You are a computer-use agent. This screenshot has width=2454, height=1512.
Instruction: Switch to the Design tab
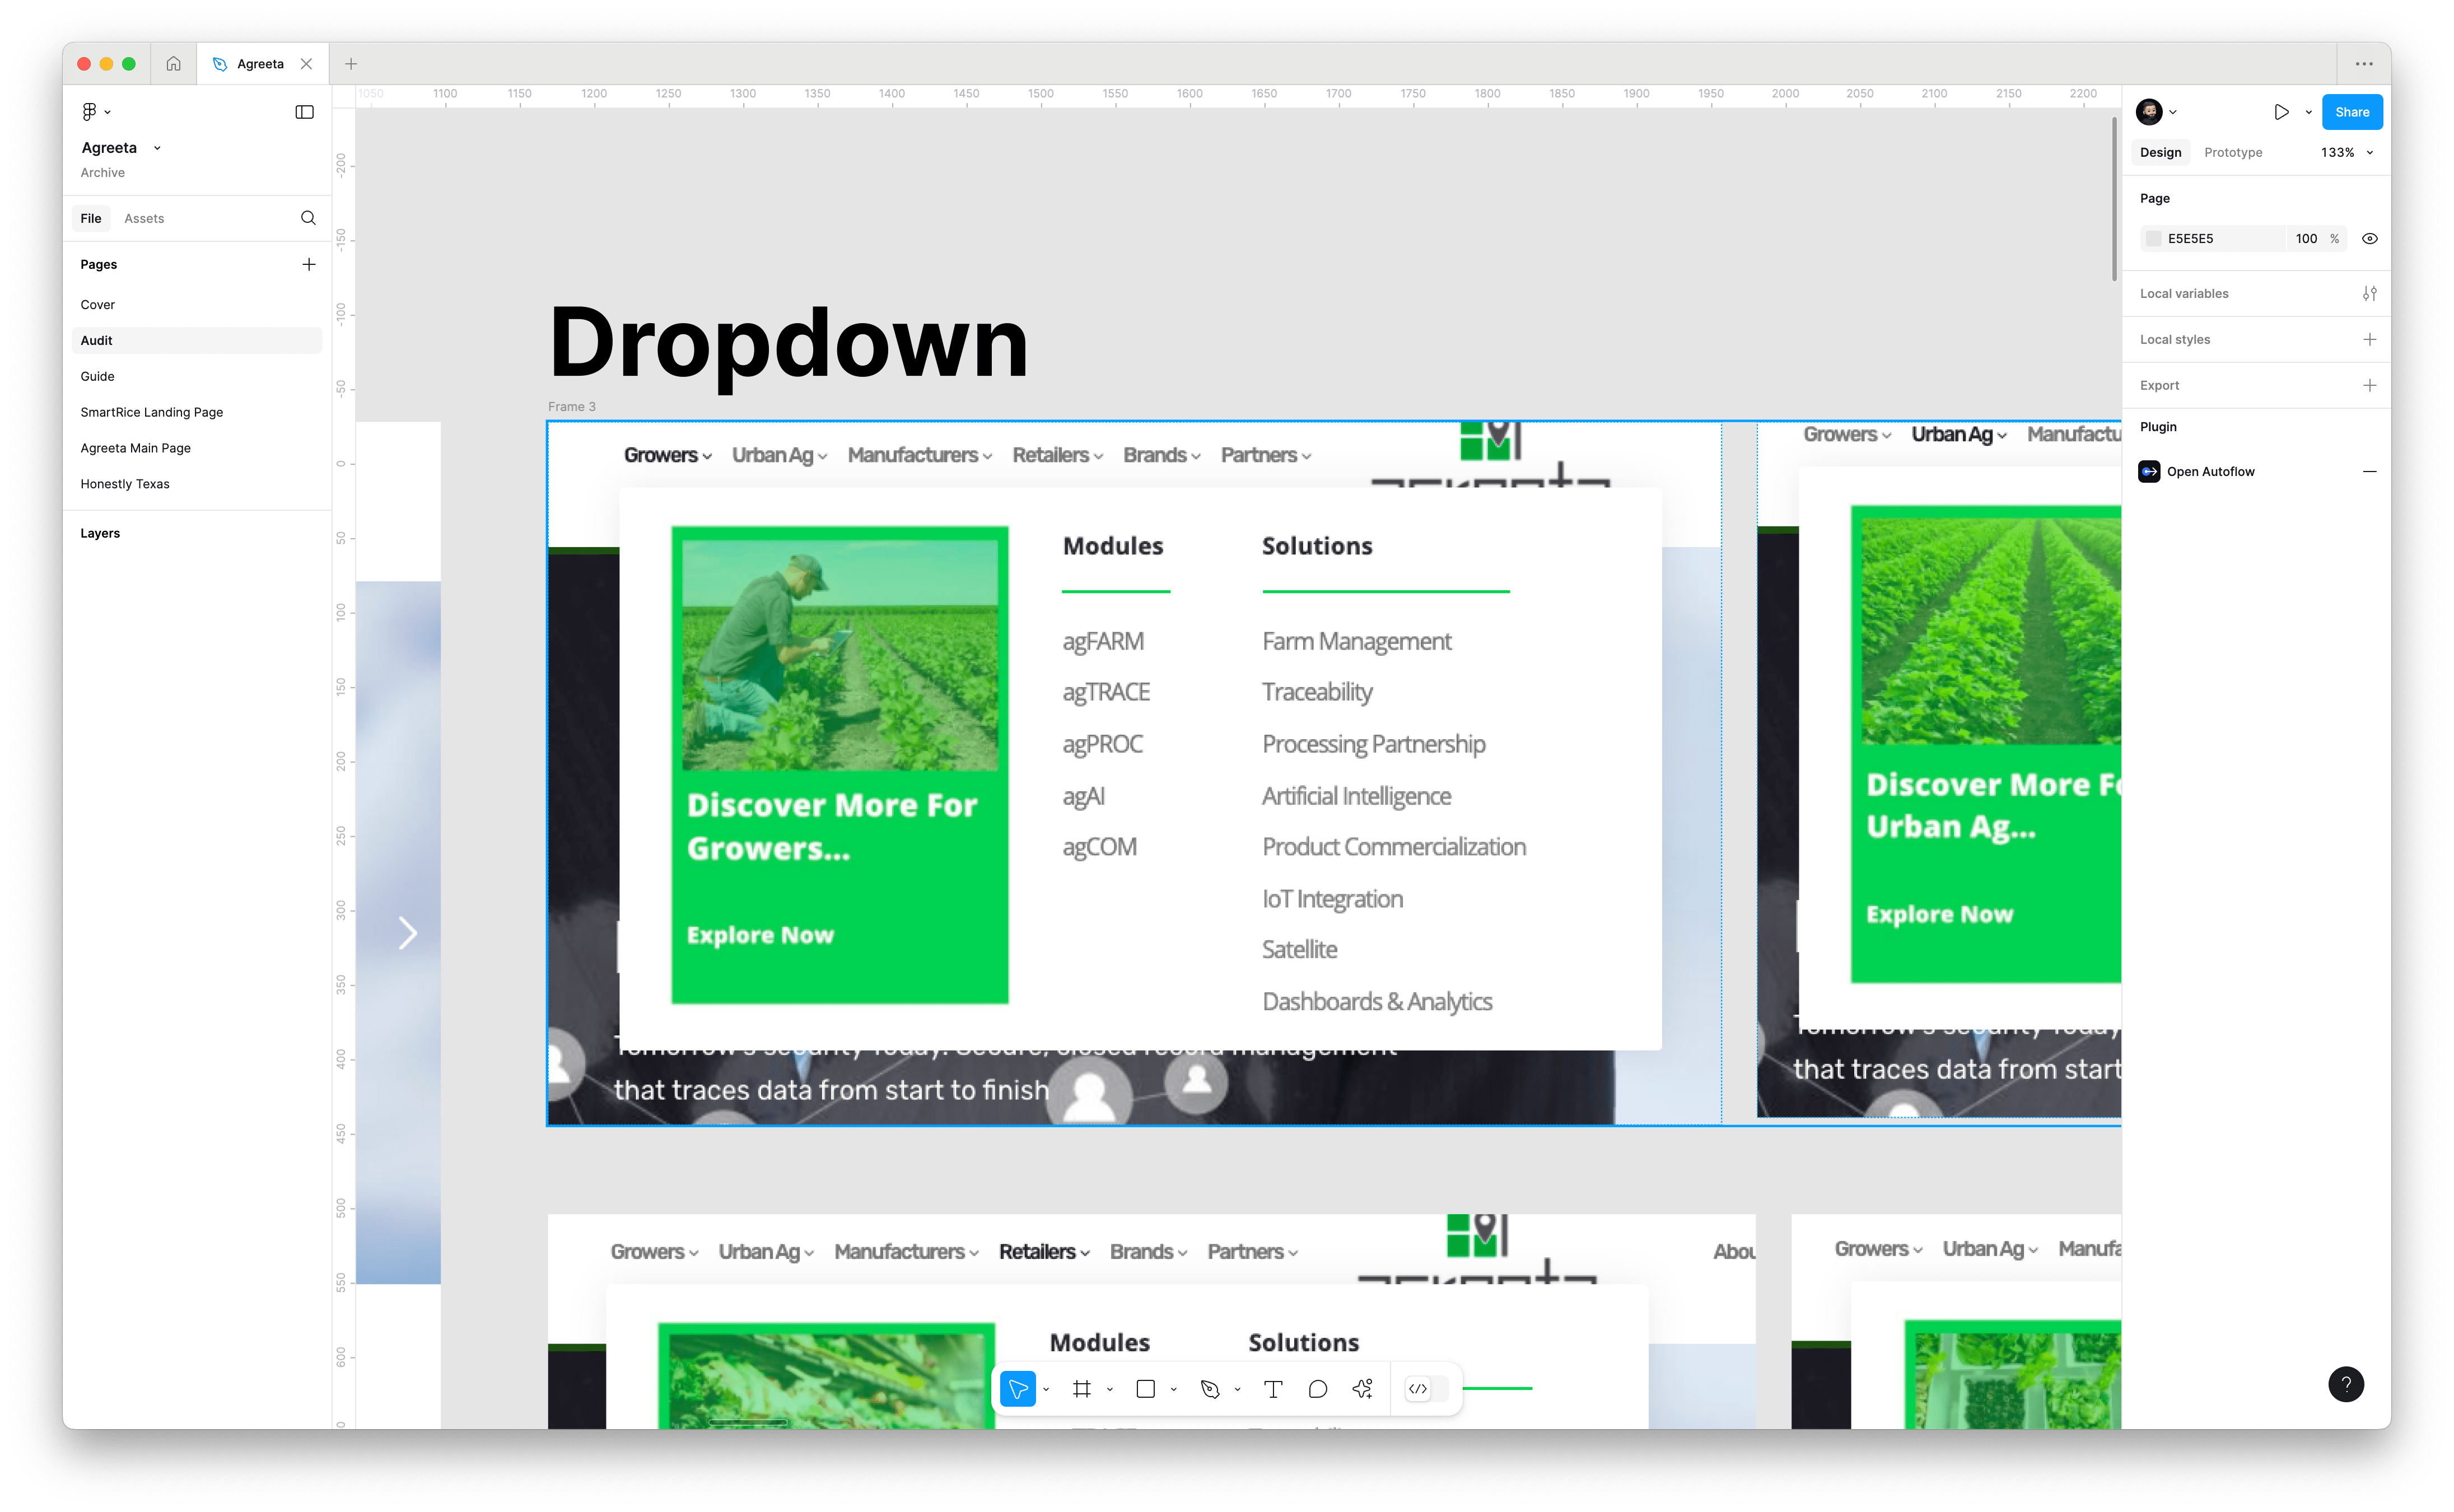[x=2160, y=152]
